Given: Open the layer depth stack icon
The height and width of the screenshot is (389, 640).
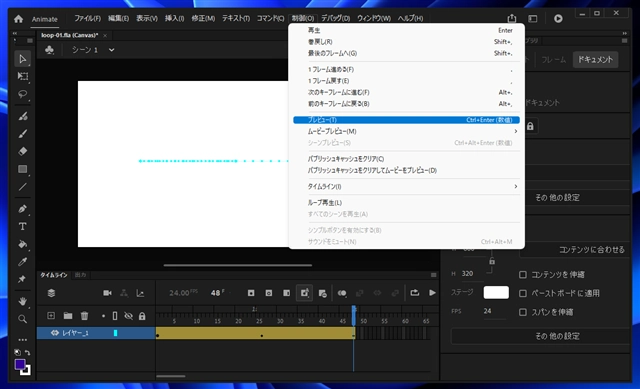Looking at the screenshot, I should point(51,293).
